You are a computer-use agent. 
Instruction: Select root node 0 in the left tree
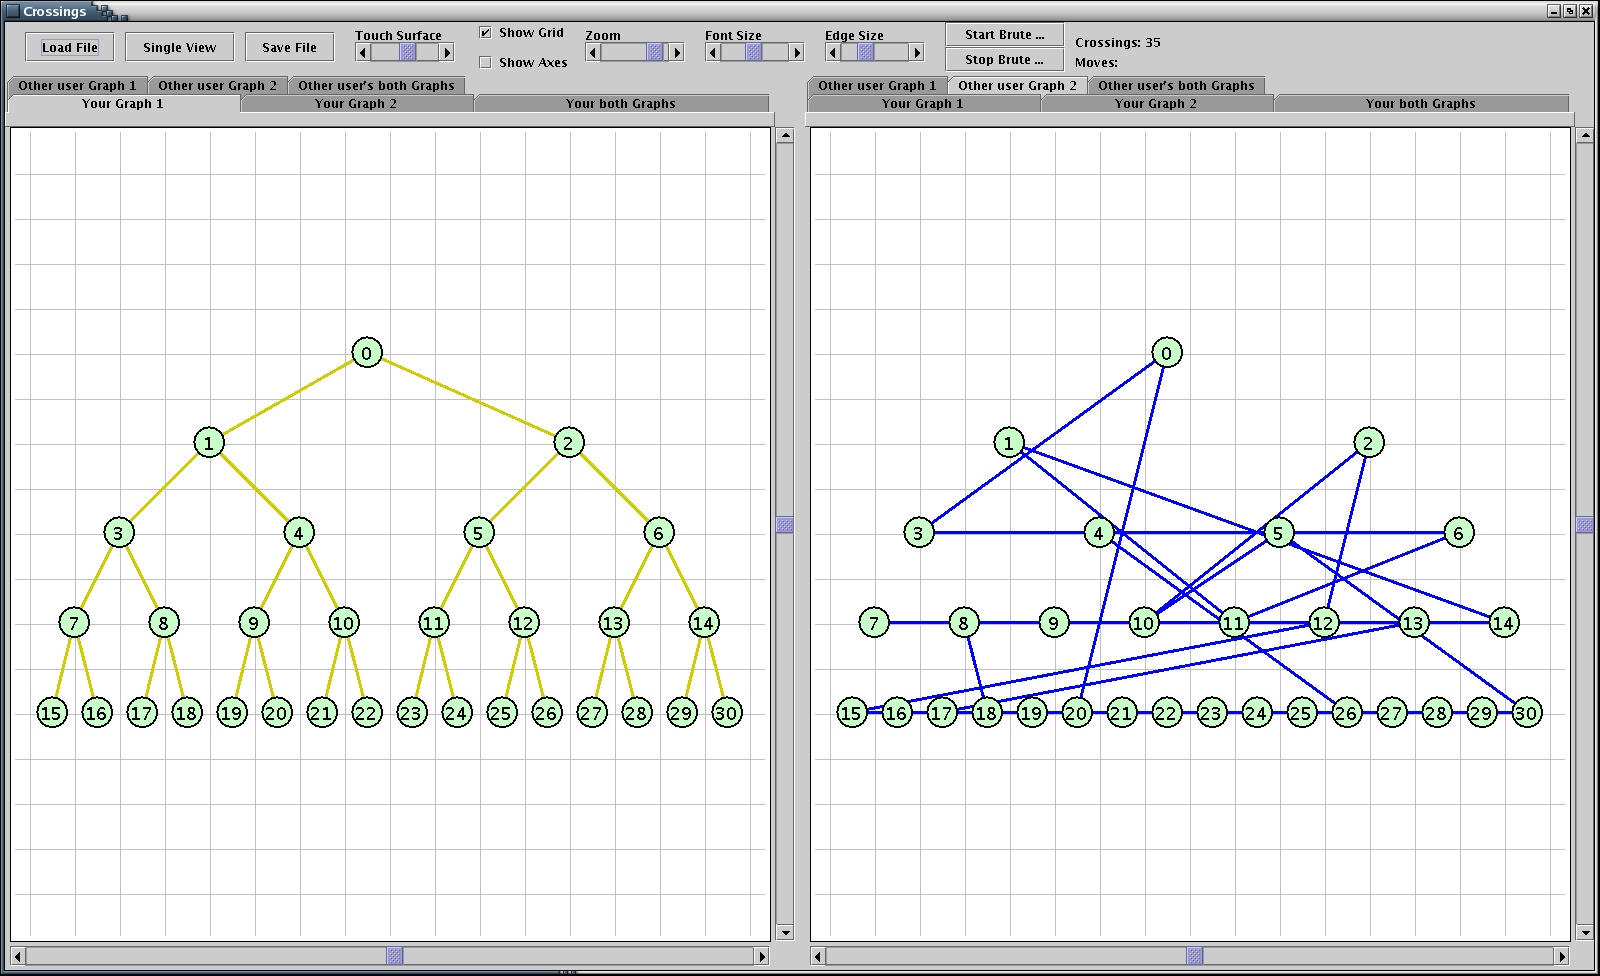366,352
